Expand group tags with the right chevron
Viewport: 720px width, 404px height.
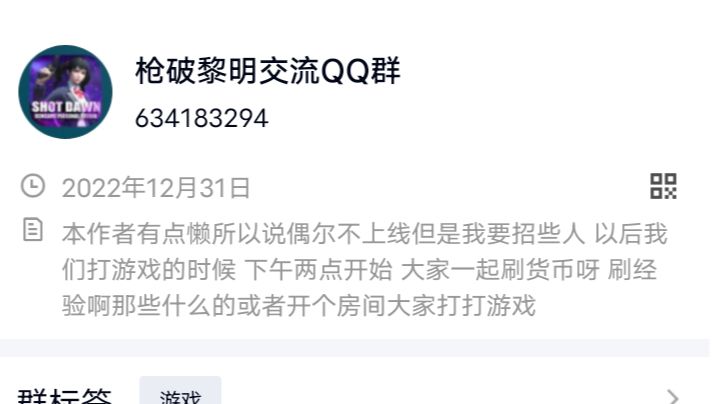click(x=673, y=397)
